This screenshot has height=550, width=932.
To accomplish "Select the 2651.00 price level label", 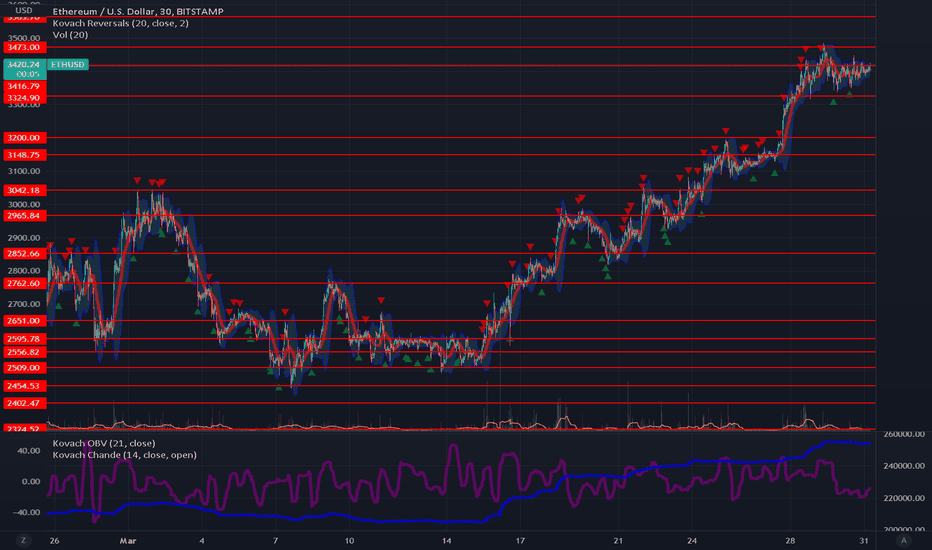I will point(24,320).
